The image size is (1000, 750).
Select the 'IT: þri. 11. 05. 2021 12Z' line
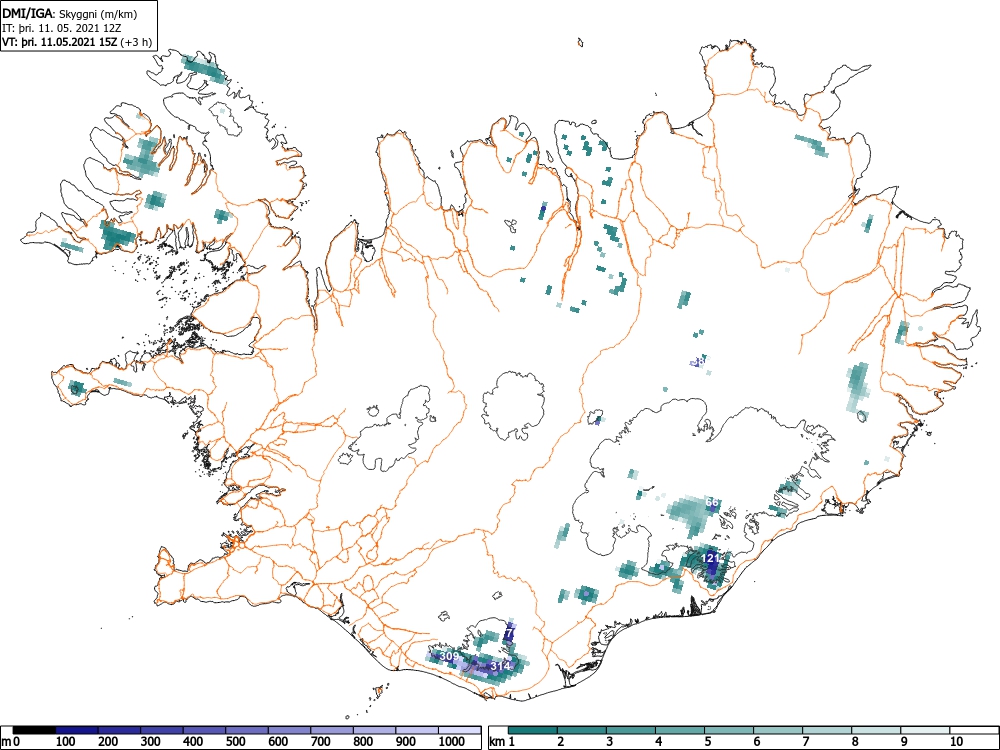tap(60, 29)
